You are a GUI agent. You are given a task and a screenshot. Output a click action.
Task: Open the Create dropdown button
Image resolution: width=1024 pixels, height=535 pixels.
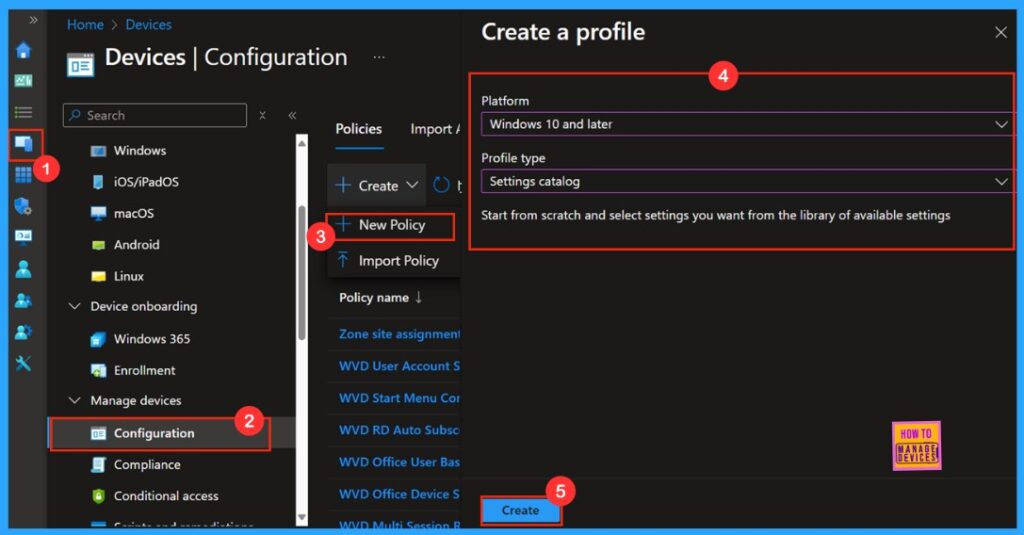377,186
